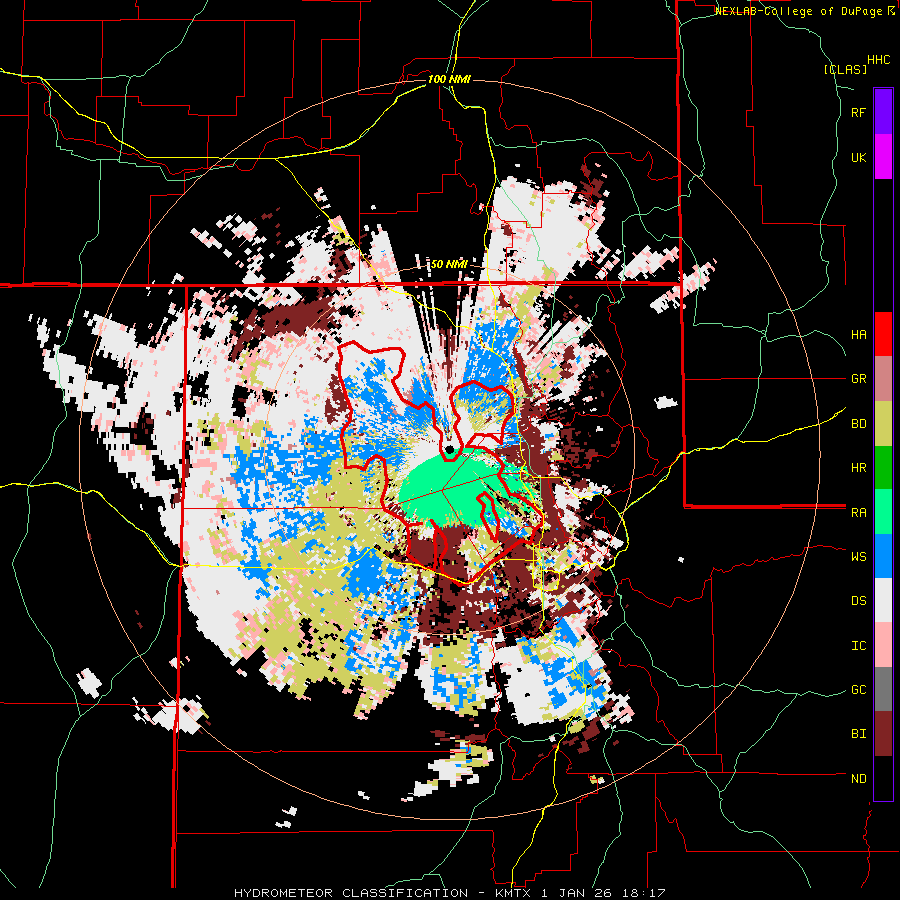Select the DS white legend swatch
Screen dimensions: 900x900
pyautogui.click(x=883, y=601)
